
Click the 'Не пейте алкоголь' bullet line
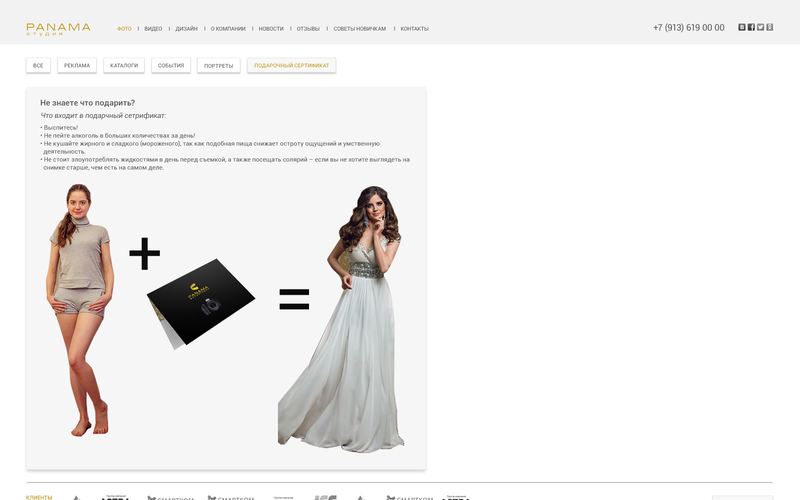(x=118, y=136)
